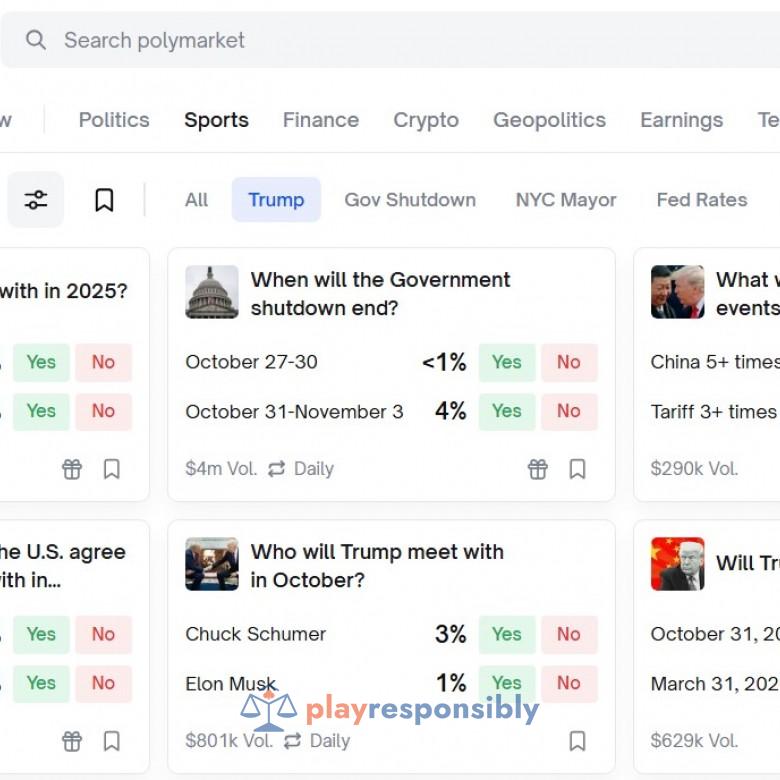Open the Trump handshake meeting thumbnail

(x=212, y=564)
